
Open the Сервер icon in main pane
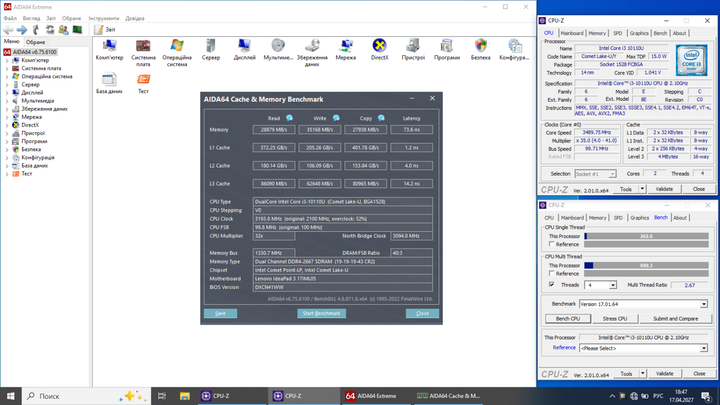(x=211, y=49)
